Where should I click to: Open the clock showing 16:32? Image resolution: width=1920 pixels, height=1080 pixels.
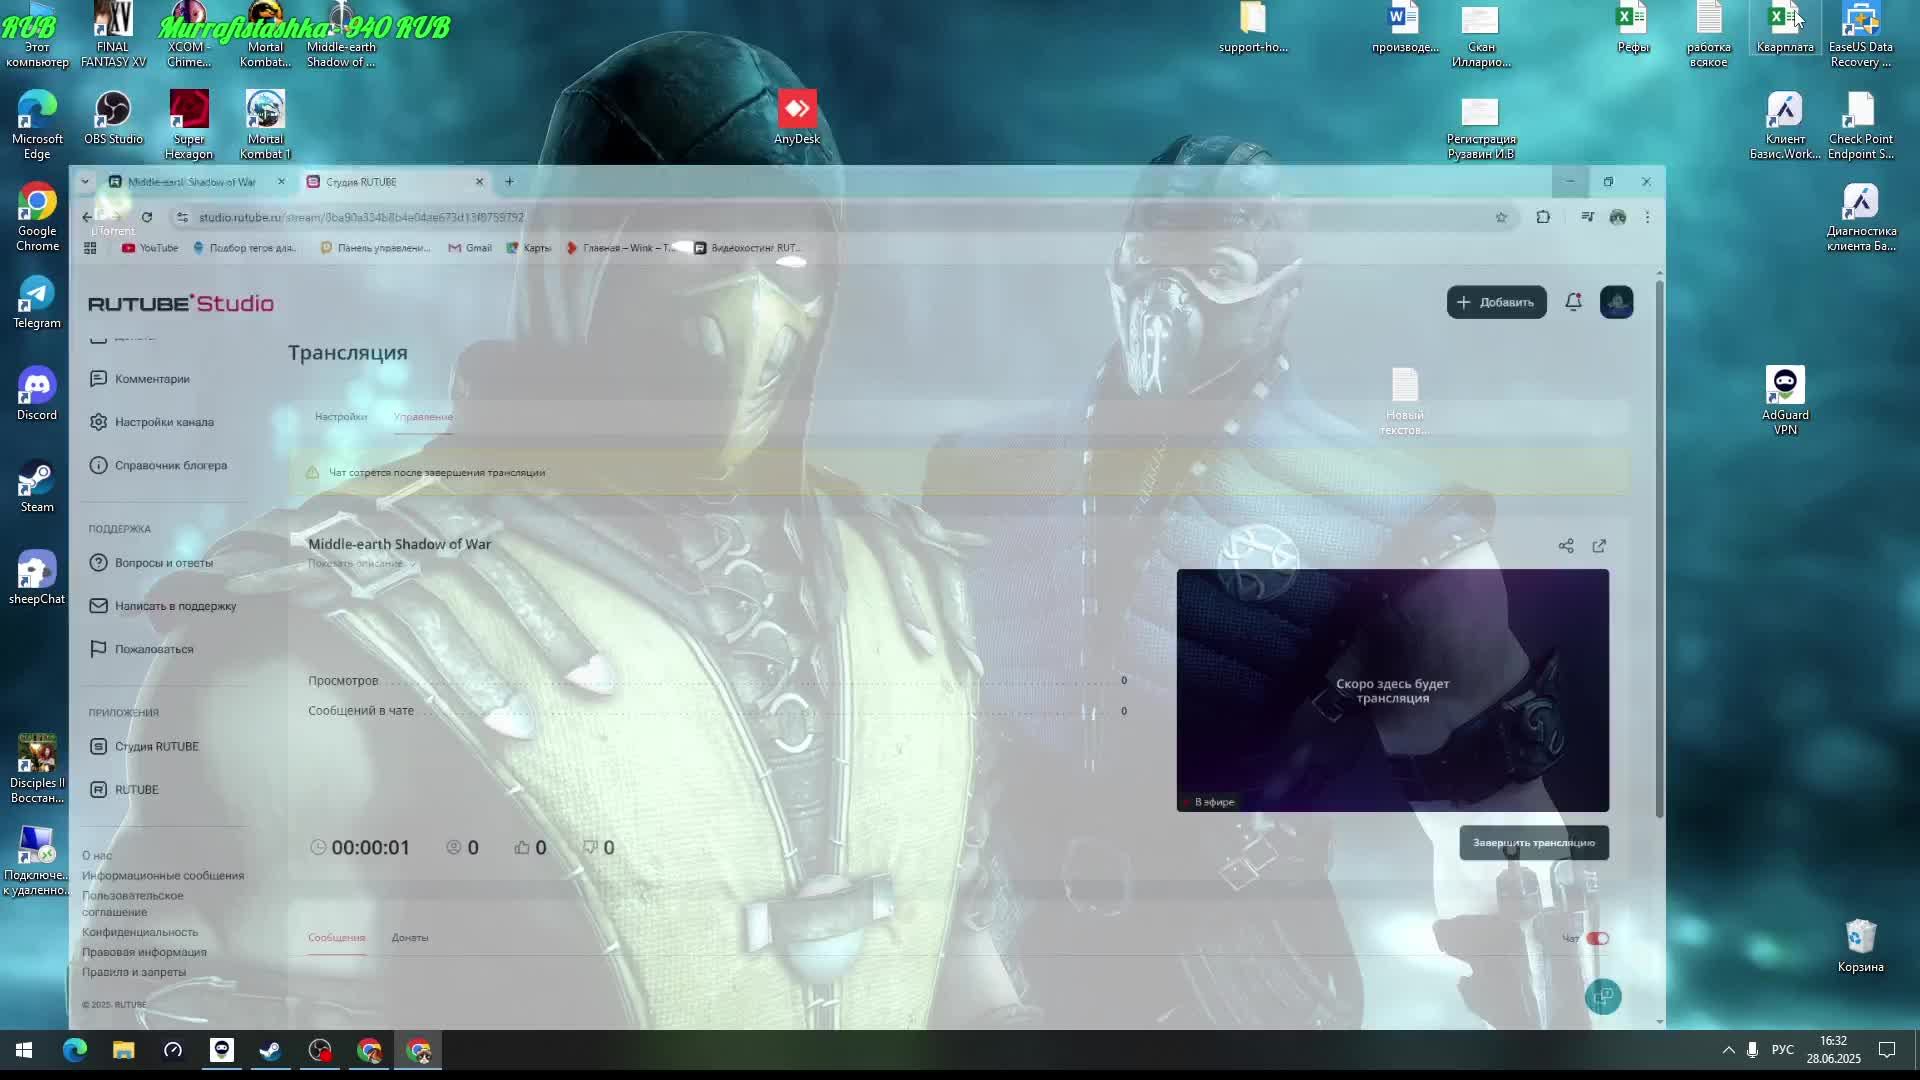(x=1834, y=1050)
